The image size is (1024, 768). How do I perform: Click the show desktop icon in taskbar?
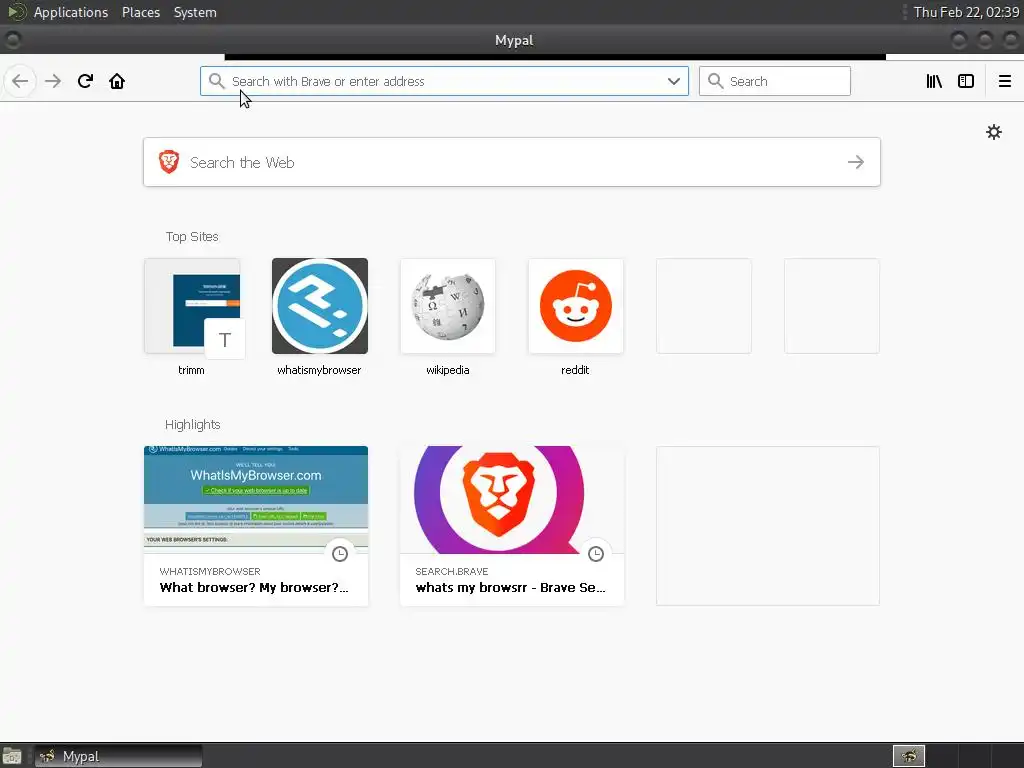click(x=12, y=756)
